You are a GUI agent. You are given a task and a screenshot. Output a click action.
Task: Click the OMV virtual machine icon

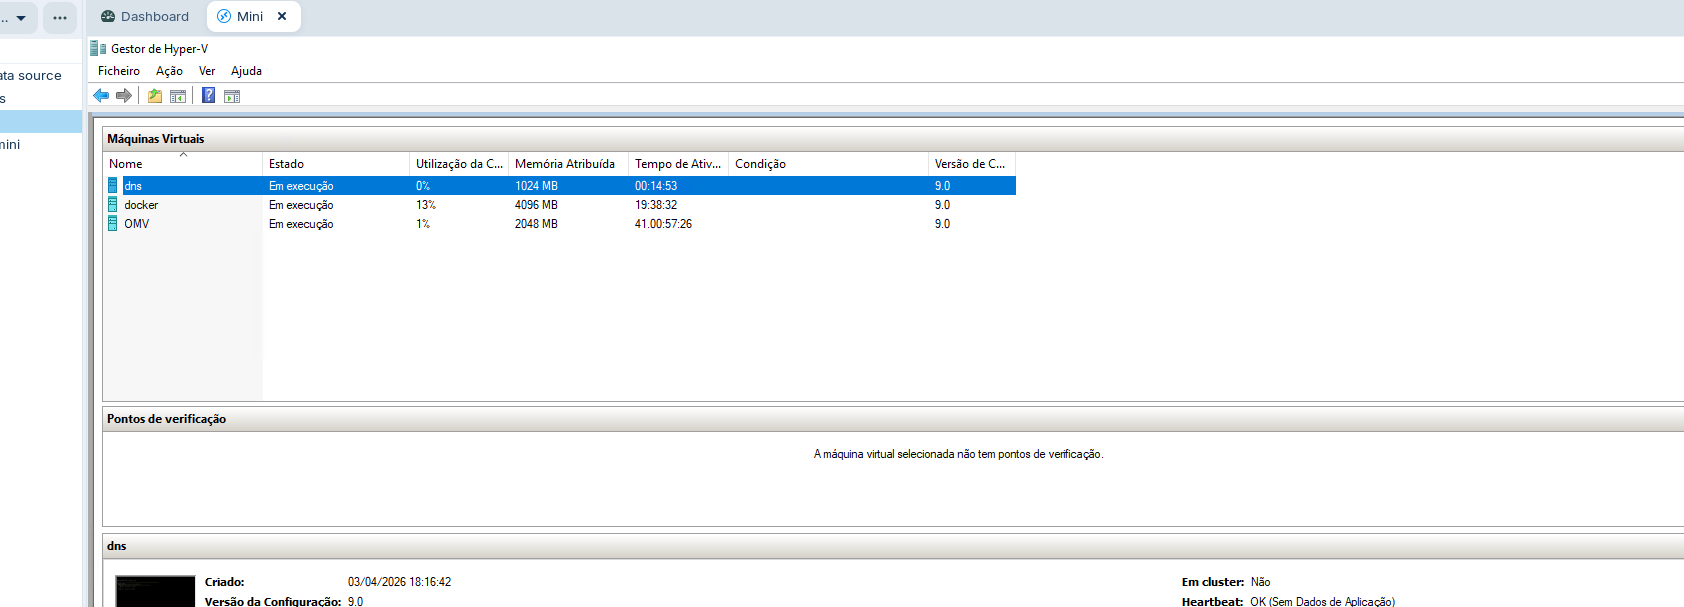(113, 224)
